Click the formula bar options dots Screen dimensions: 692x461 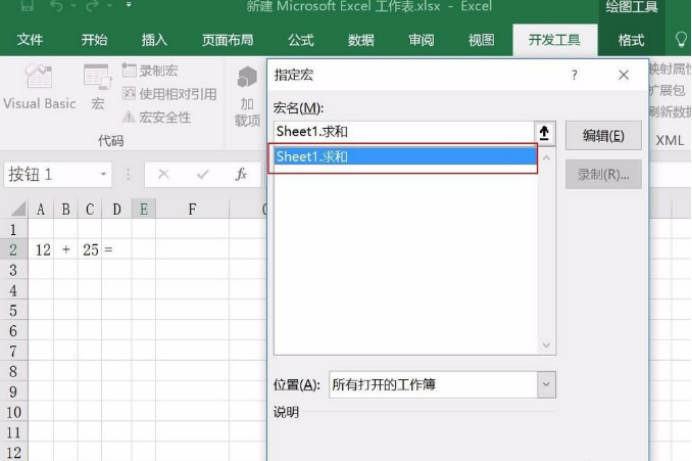[x=128, y=175]
